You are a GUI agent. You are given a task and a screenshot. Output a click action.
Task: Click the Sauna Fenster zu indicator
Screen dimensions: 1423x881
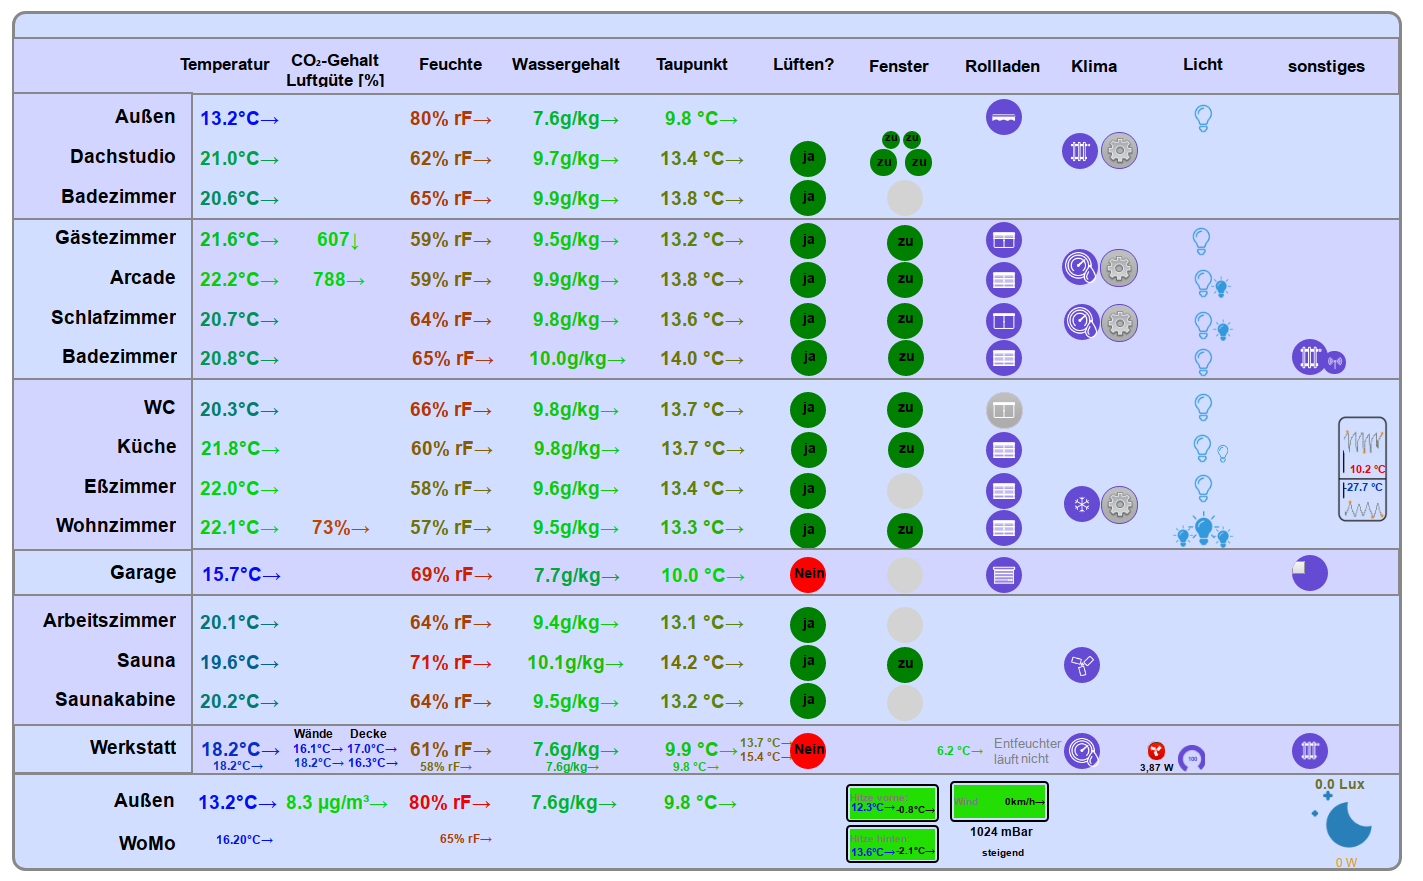(905, 664)
